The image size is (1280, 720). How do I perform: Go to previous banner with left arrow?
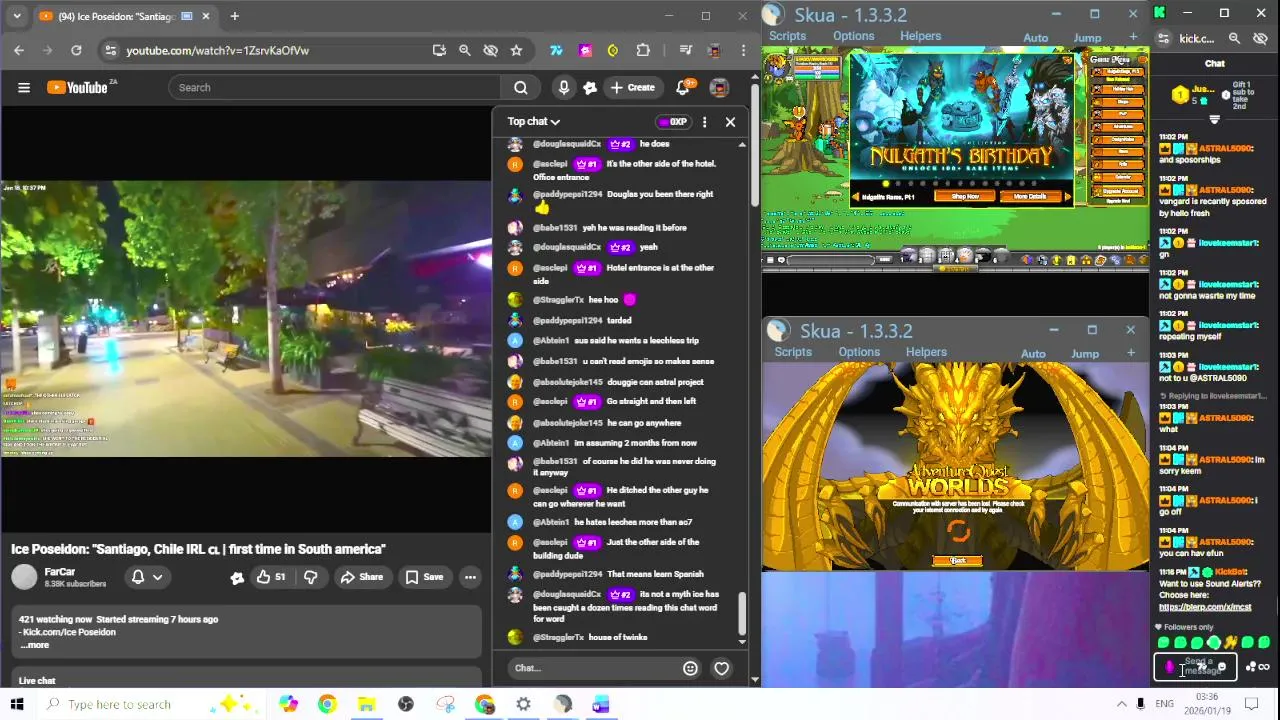856,197
